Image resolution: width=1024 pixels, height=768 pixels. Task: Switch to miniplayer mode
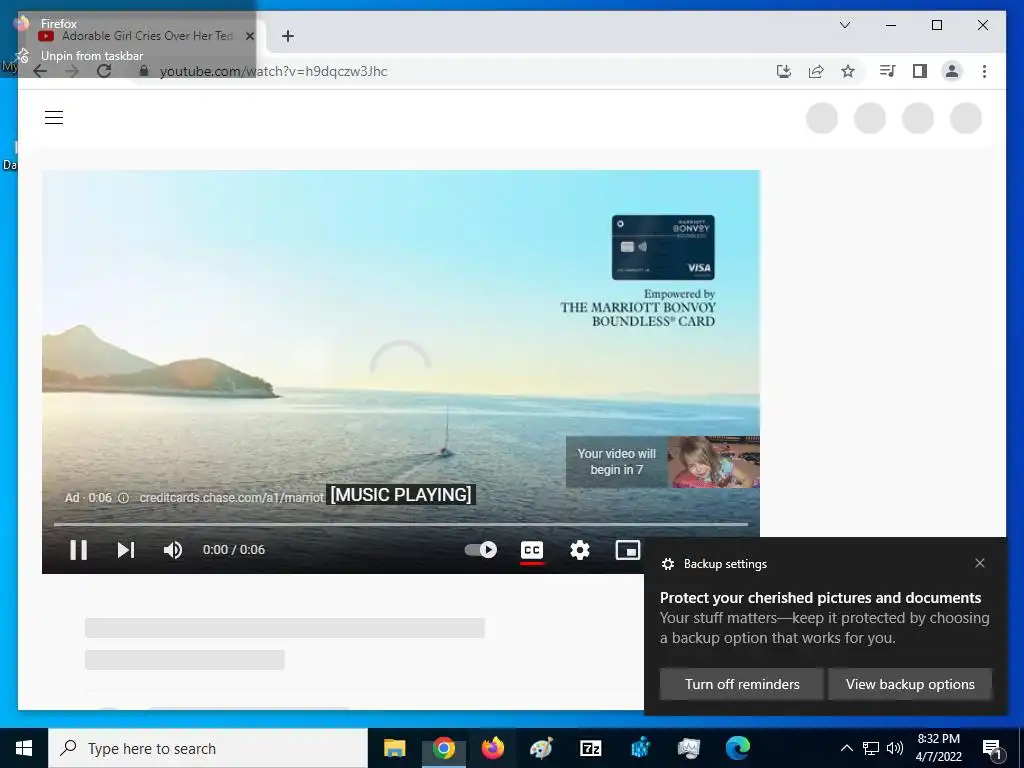628,550
